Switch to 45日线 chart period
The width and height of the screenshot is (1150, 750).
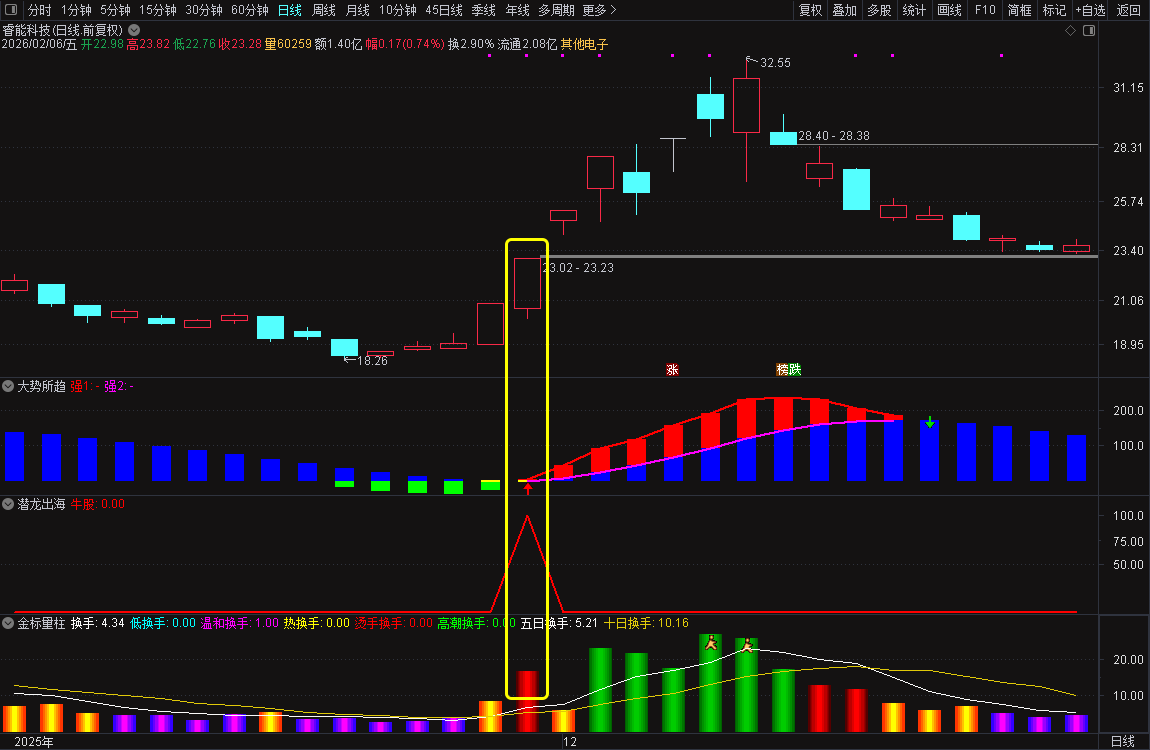[x=444, y=10]
